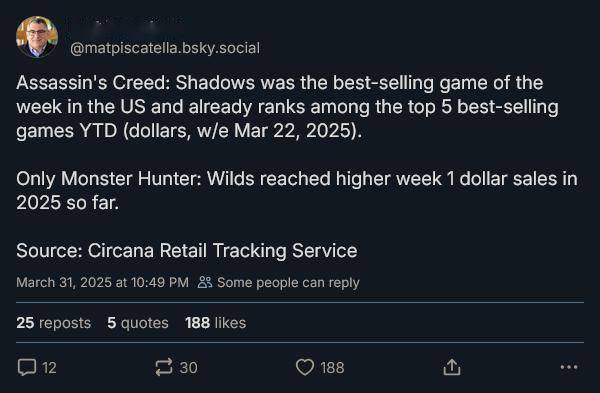Open the three-dot more options menu
The width and height of the screenshot is (600, 393).
click(569, 367)
